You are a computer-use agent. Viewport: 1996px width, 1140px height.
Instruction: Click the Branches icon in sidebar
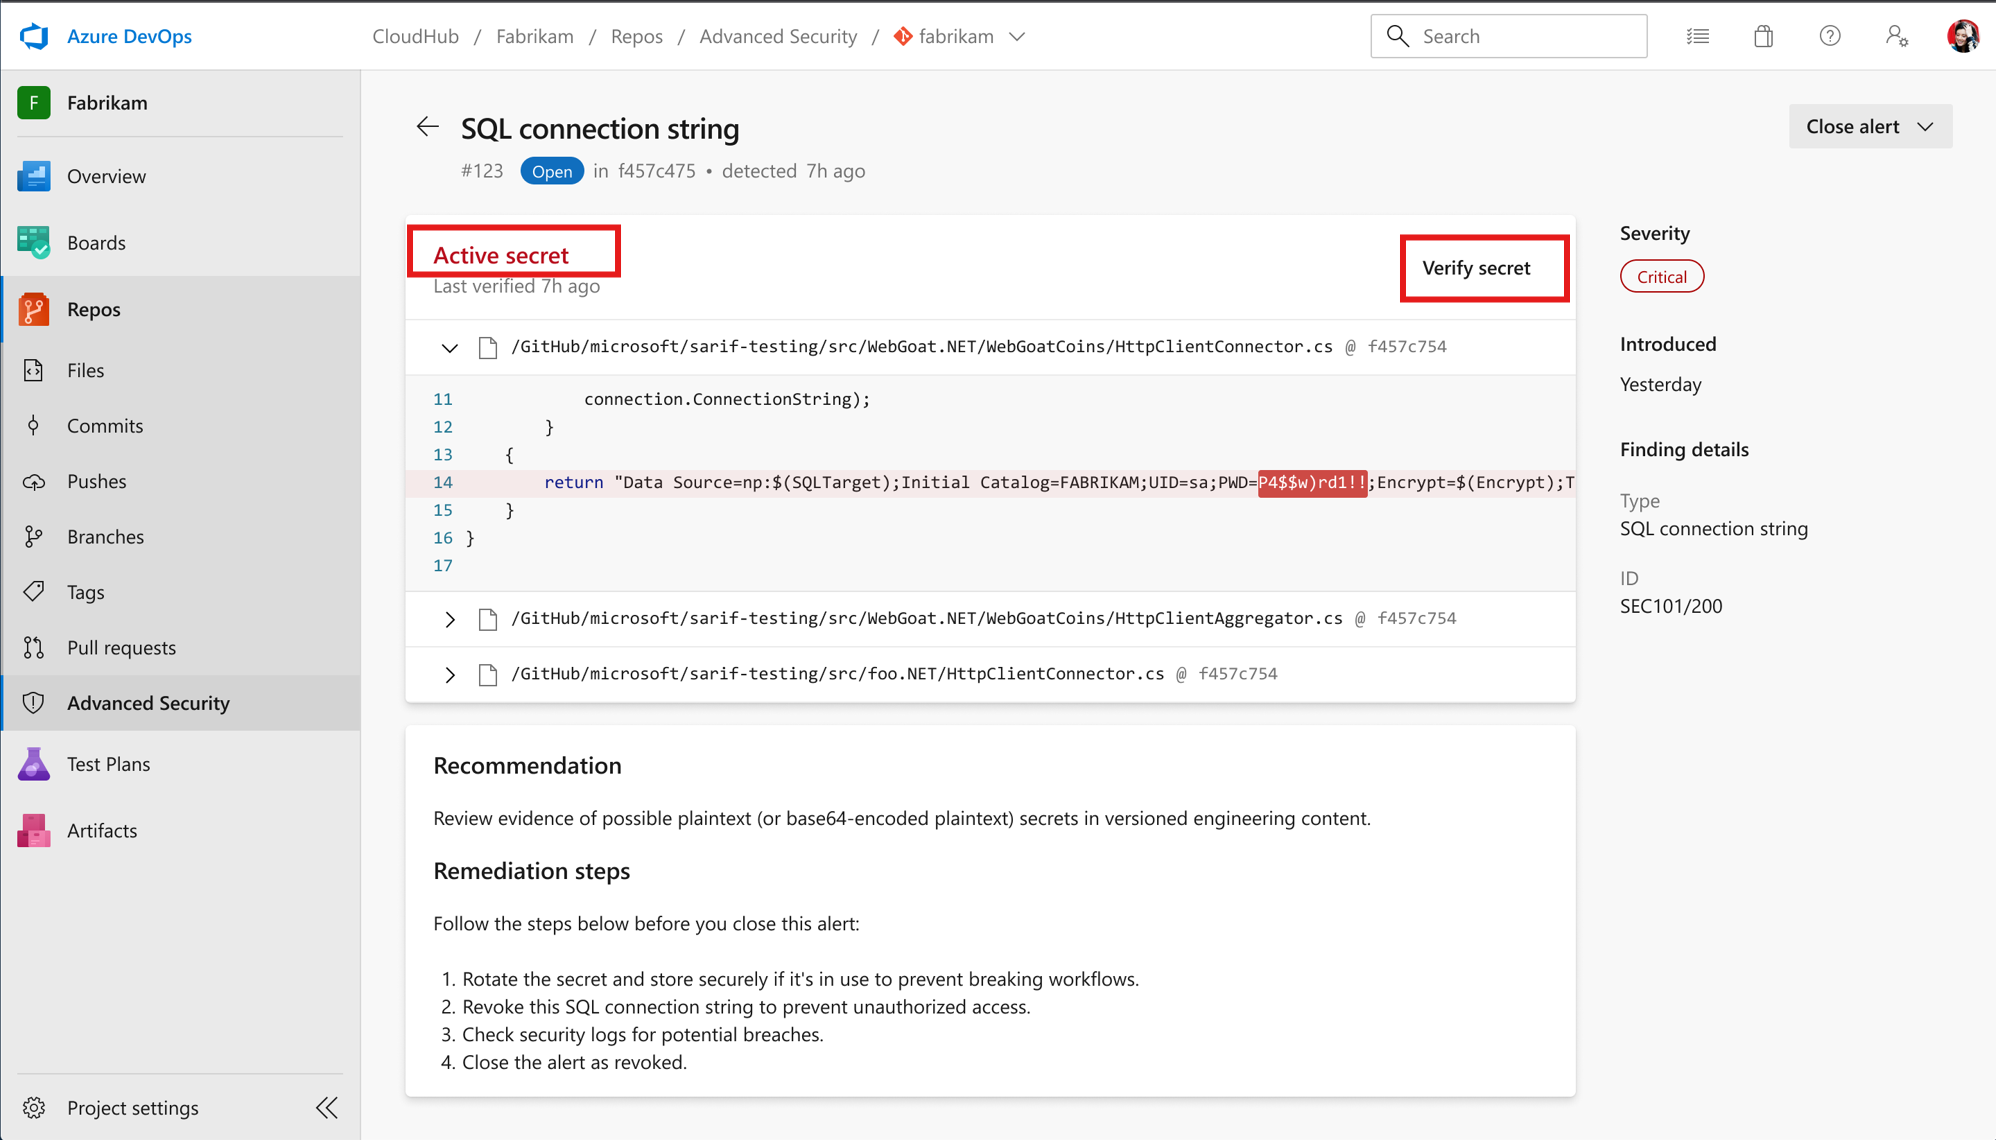point(34,537)
